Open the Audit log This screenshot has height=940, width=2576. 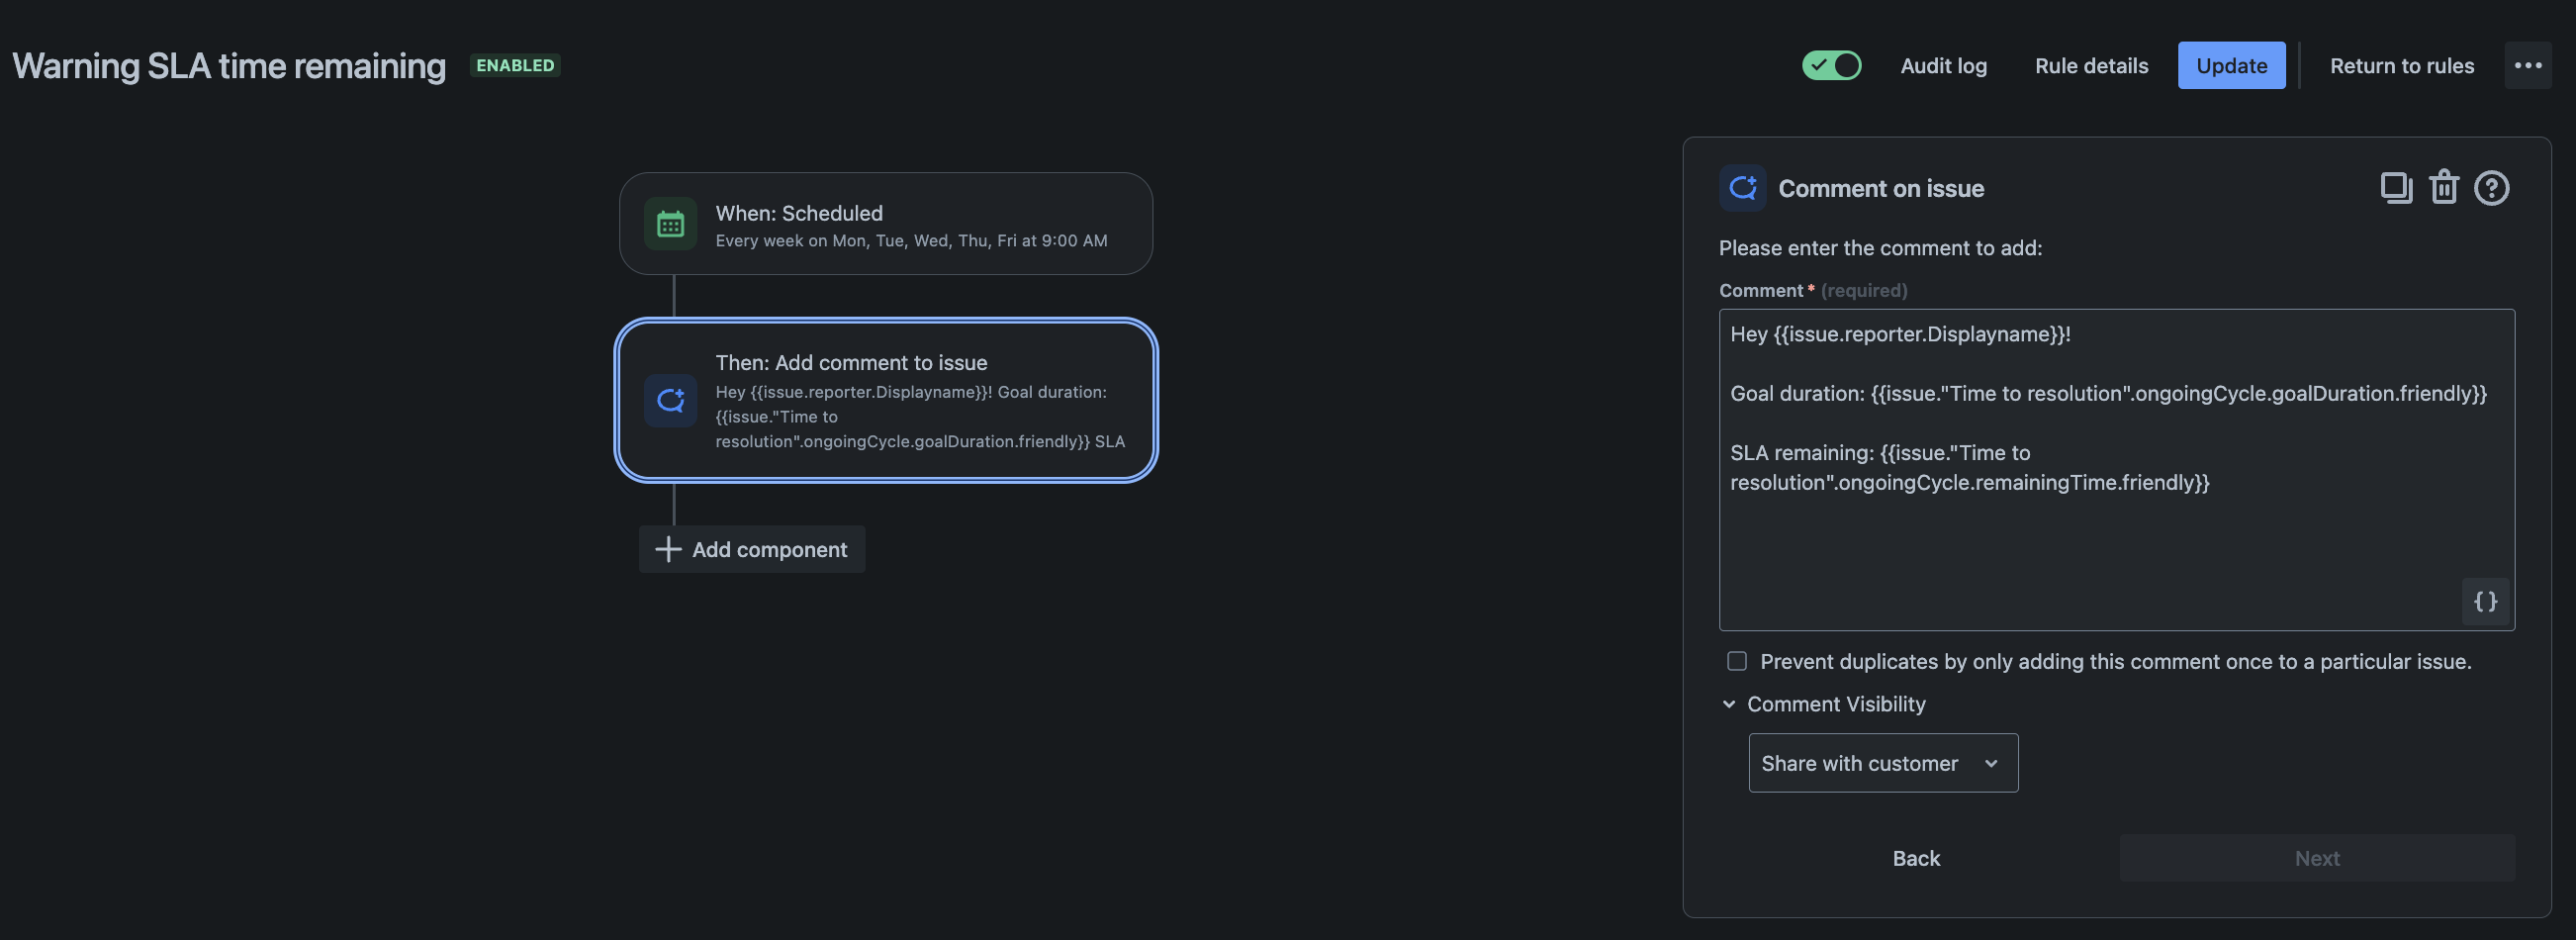pos(1943,66)
